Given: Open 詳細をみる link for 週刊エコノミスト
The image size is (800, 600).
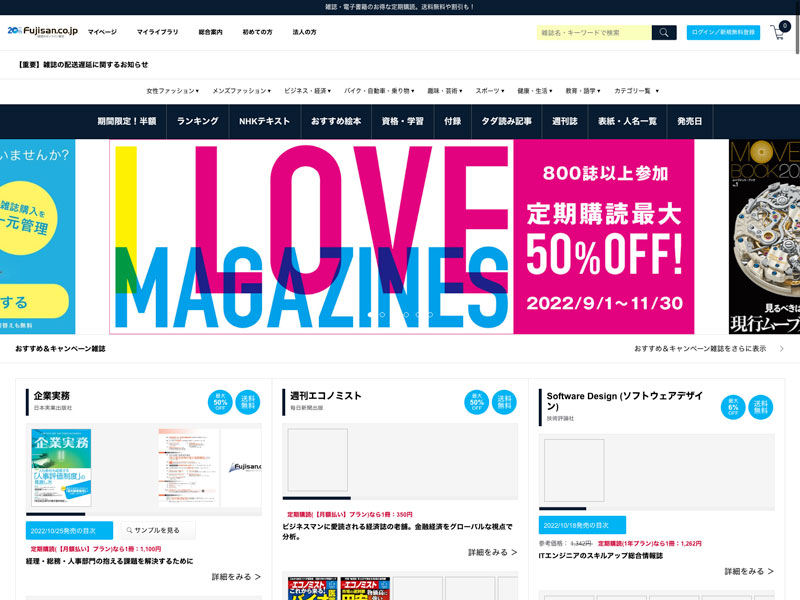Looking at the screenshot, I should (x=492, y=552).
